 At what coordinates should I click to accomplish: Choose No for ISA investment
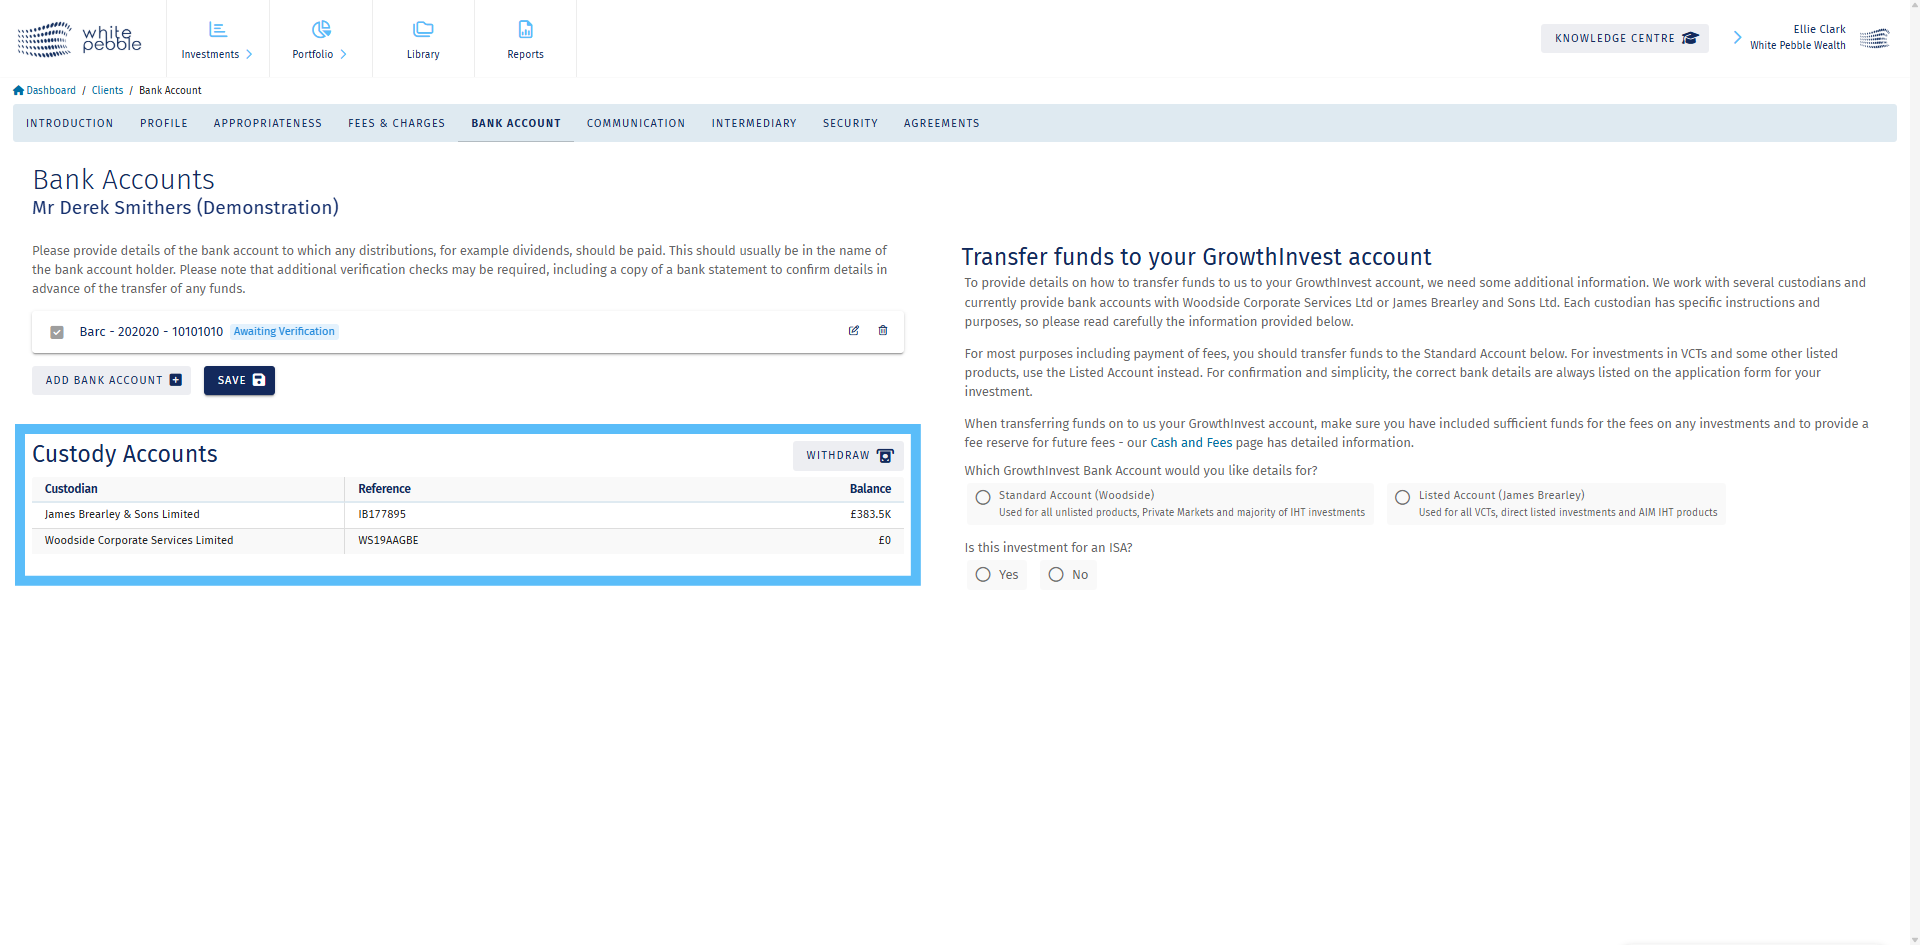coord(1056,575)
